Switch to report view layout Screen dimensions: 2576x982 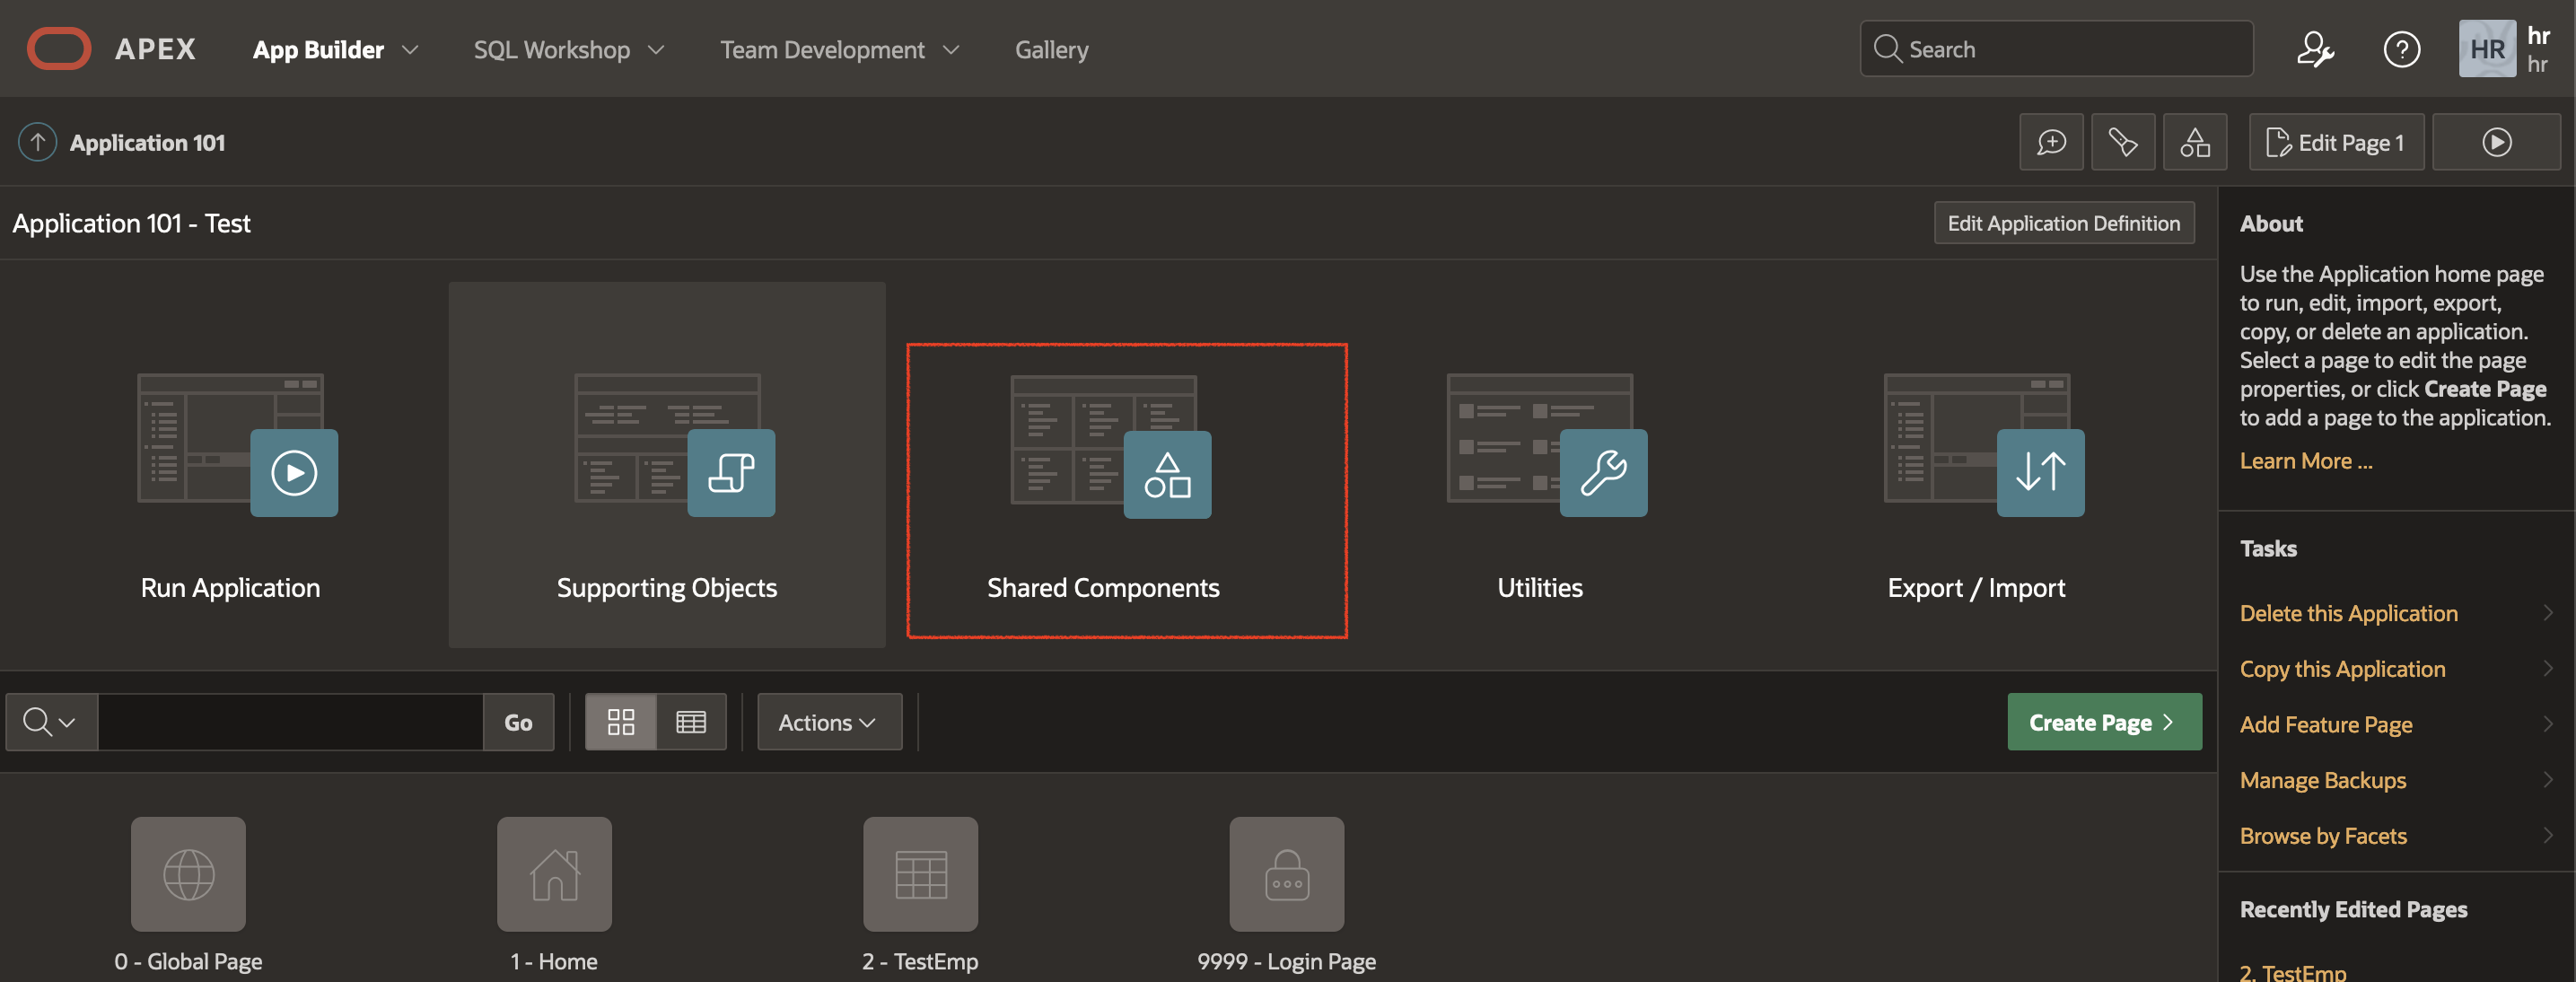691,721
